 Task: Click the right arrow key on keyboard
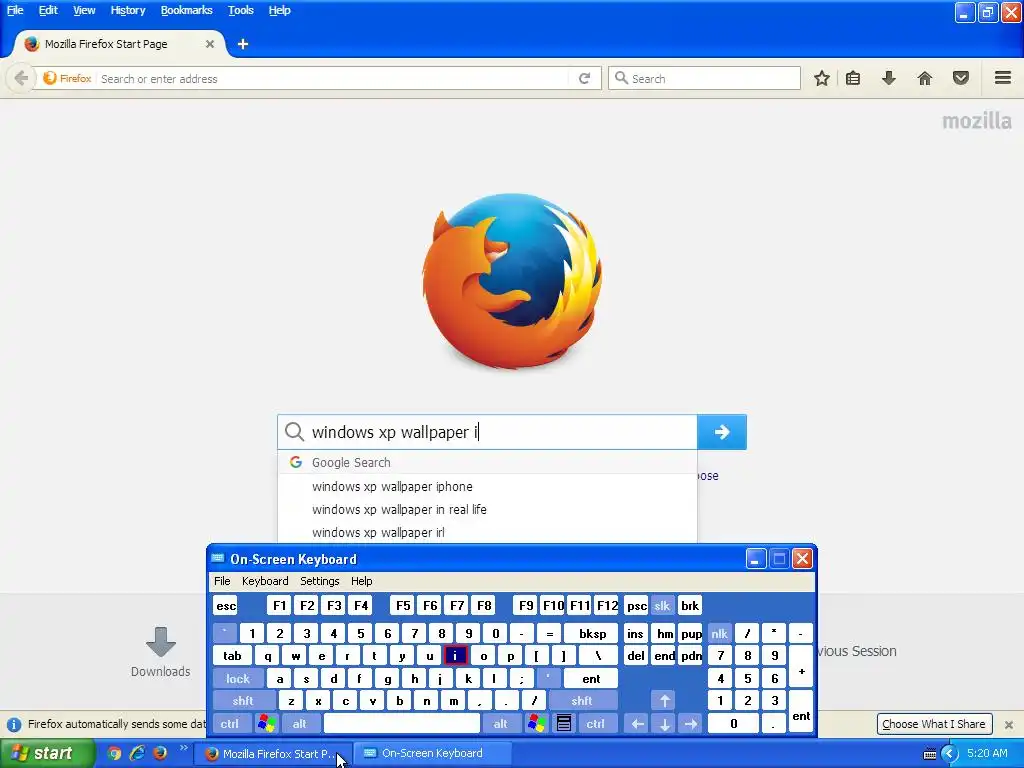point(691,724)
